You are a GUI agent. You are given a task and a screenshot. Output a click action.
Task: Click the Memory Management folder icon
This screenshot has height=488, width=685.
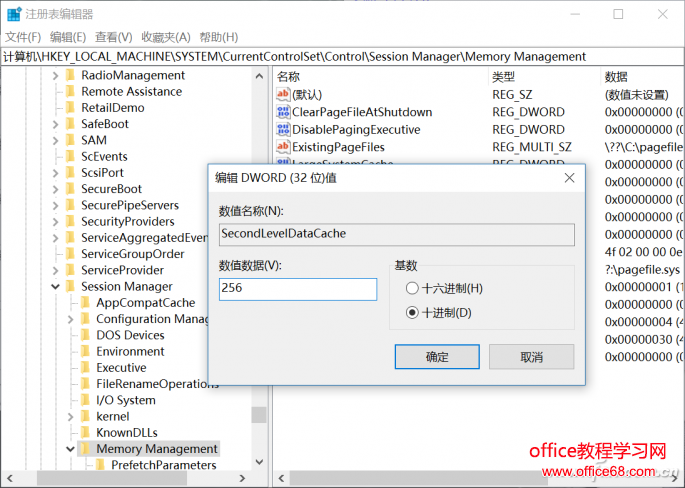[x=85, y=449]
